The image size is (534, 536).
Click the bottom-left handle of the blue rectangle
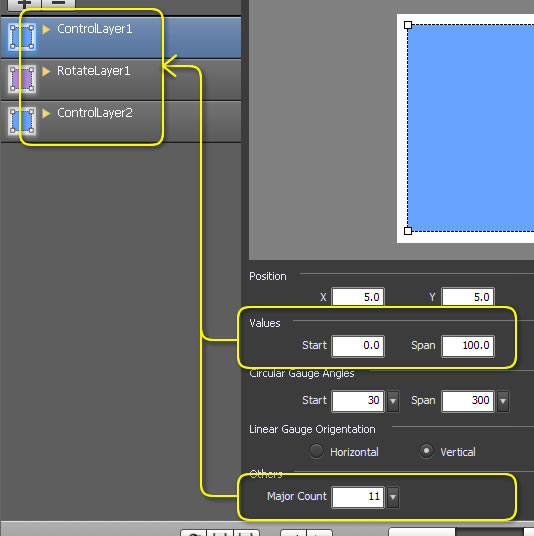(x=408, y=231)
